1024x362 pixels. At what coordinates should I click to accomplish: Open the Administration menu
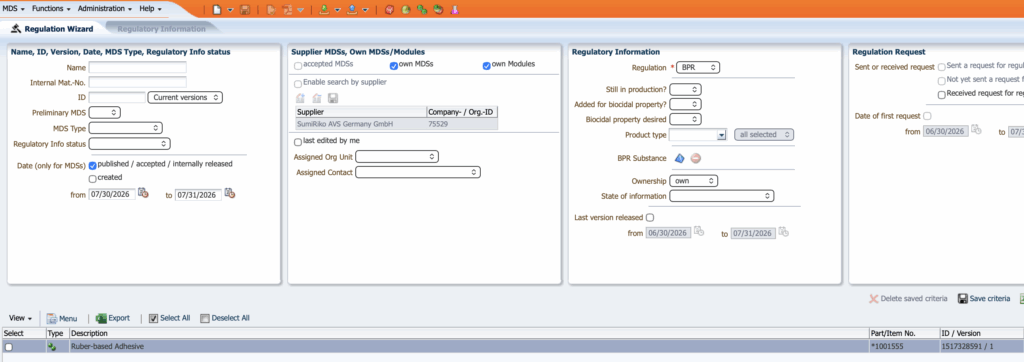[104, 8]
